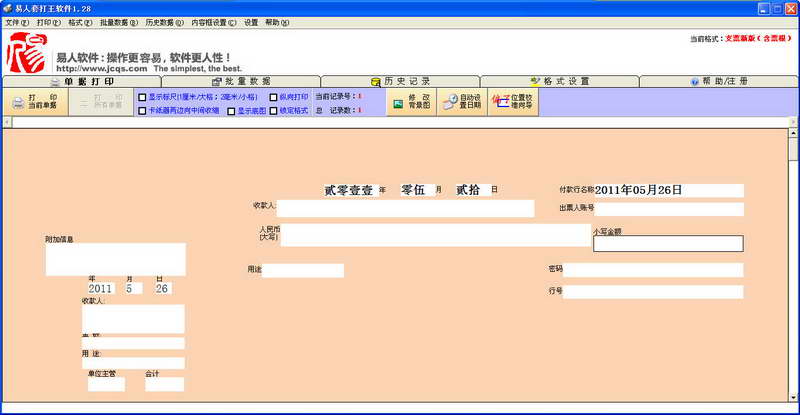Image resolution: width=800 pixels, height=415 pixels.
Task: Click the vertical scrollbar up arrow
Action: click(x=793, y=133)
